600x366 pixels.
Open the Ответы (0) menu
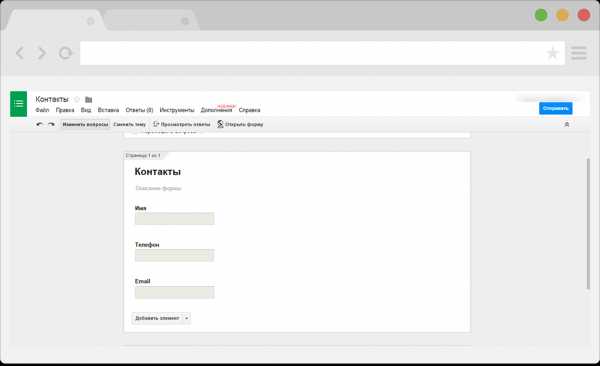tap(139, 110)
